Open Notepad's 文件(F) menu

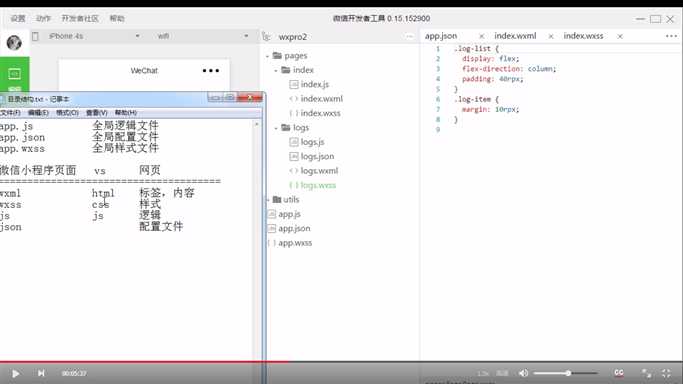pyautogui.click(x=10, y=113)
